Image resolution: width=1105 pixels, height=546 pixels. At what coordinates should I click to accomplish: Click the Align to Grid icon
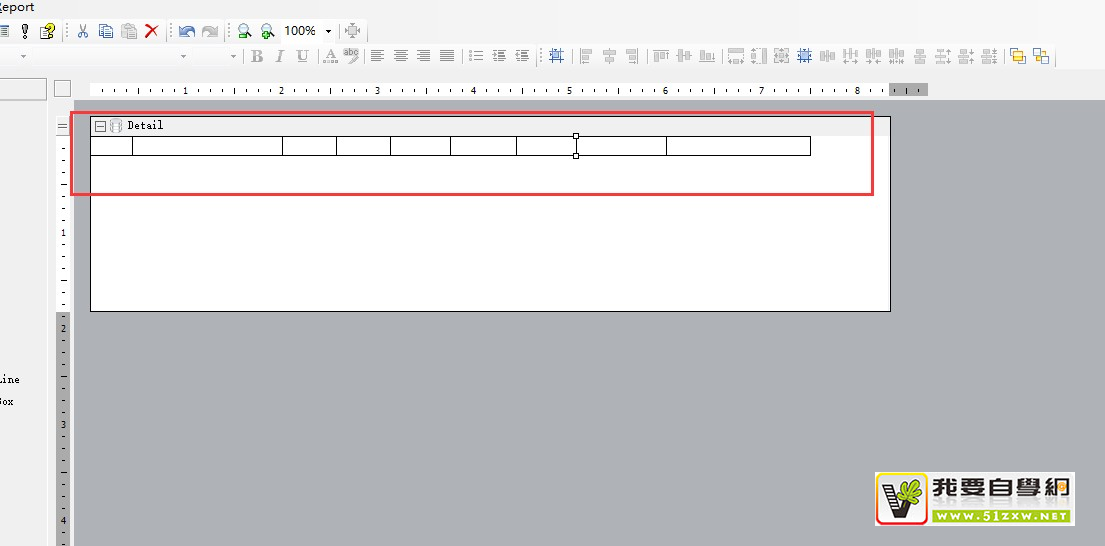pyautogui.click(x=556, y=56)
